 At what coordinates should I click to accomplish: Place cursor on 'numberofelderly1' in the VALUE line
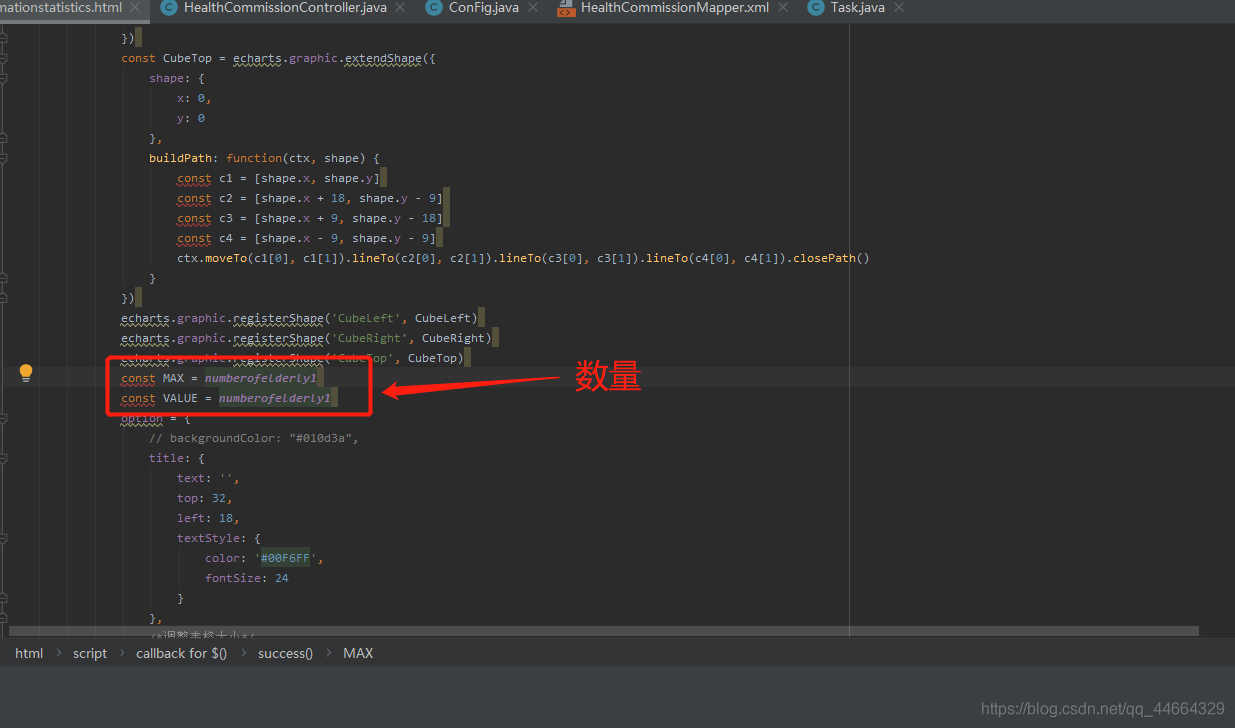274,398
